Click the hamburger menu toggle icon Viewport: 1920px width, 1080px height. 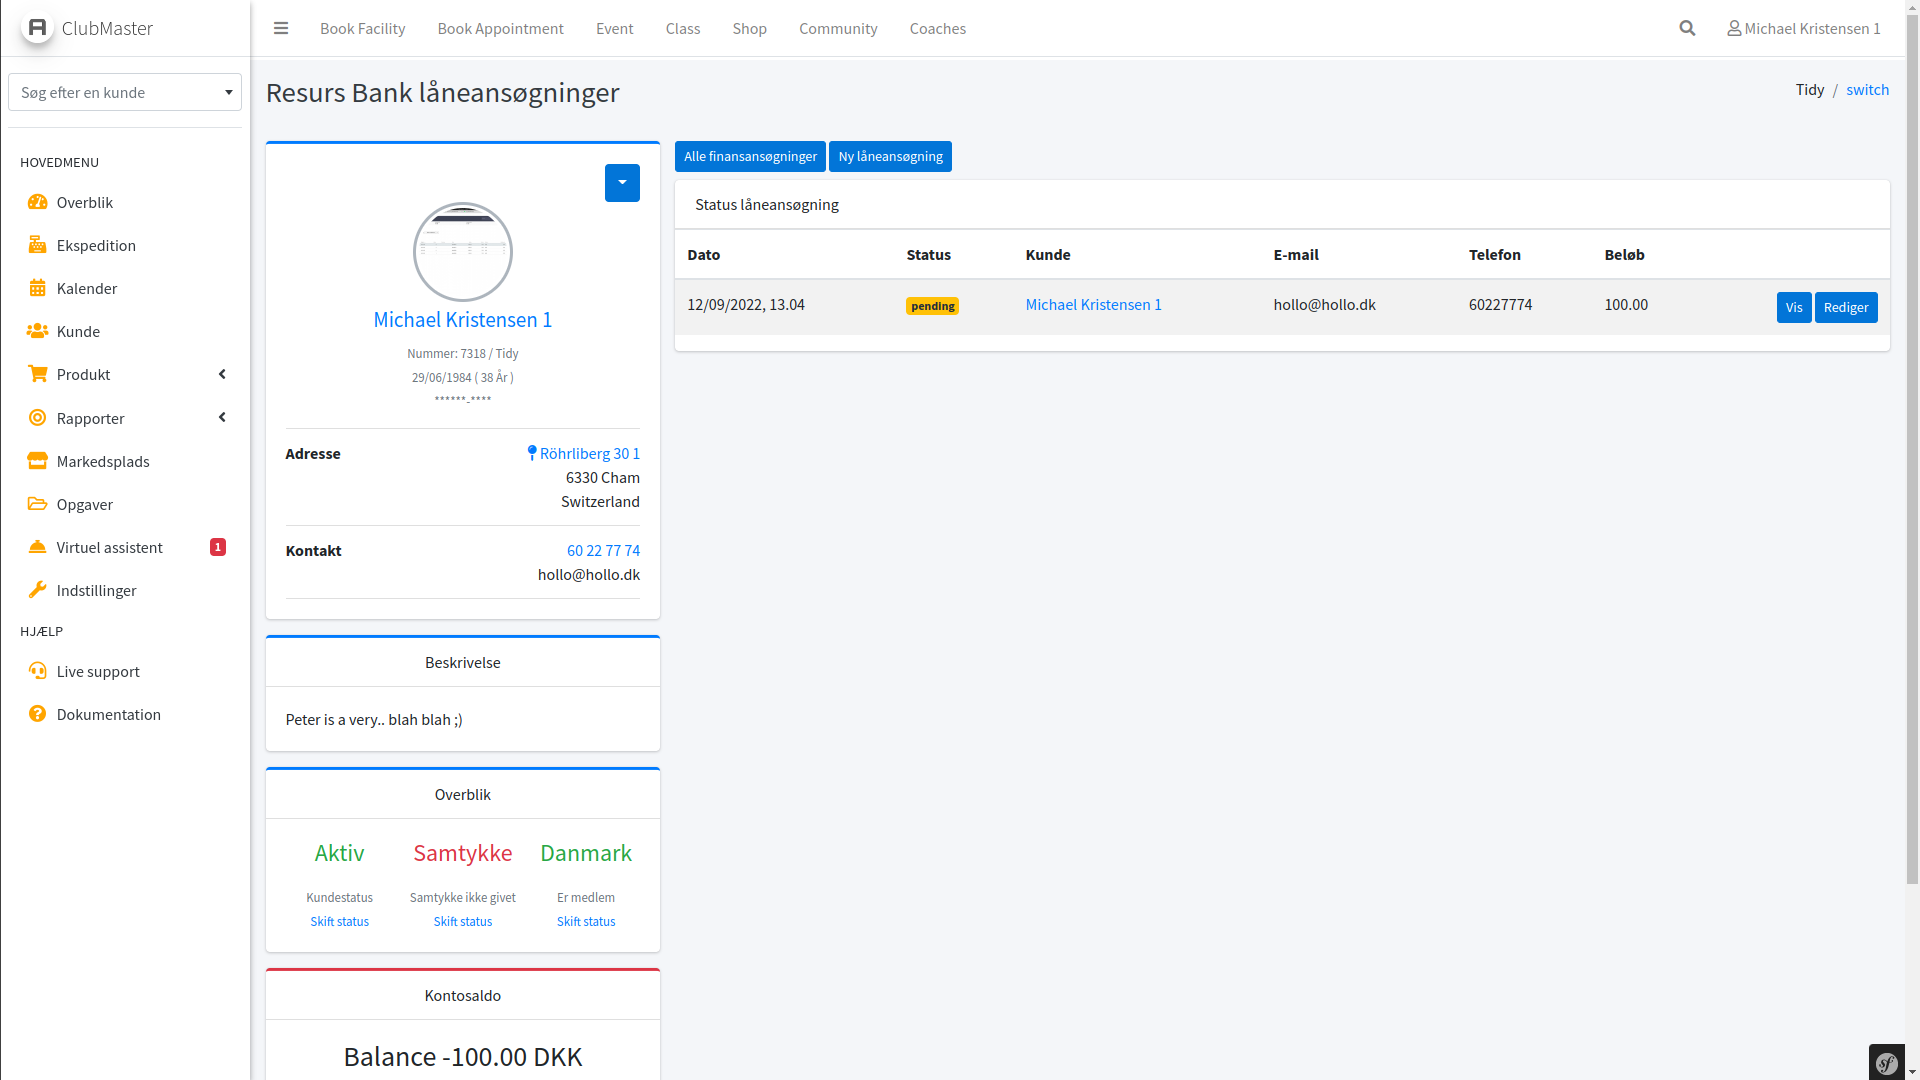click(281, 28)
